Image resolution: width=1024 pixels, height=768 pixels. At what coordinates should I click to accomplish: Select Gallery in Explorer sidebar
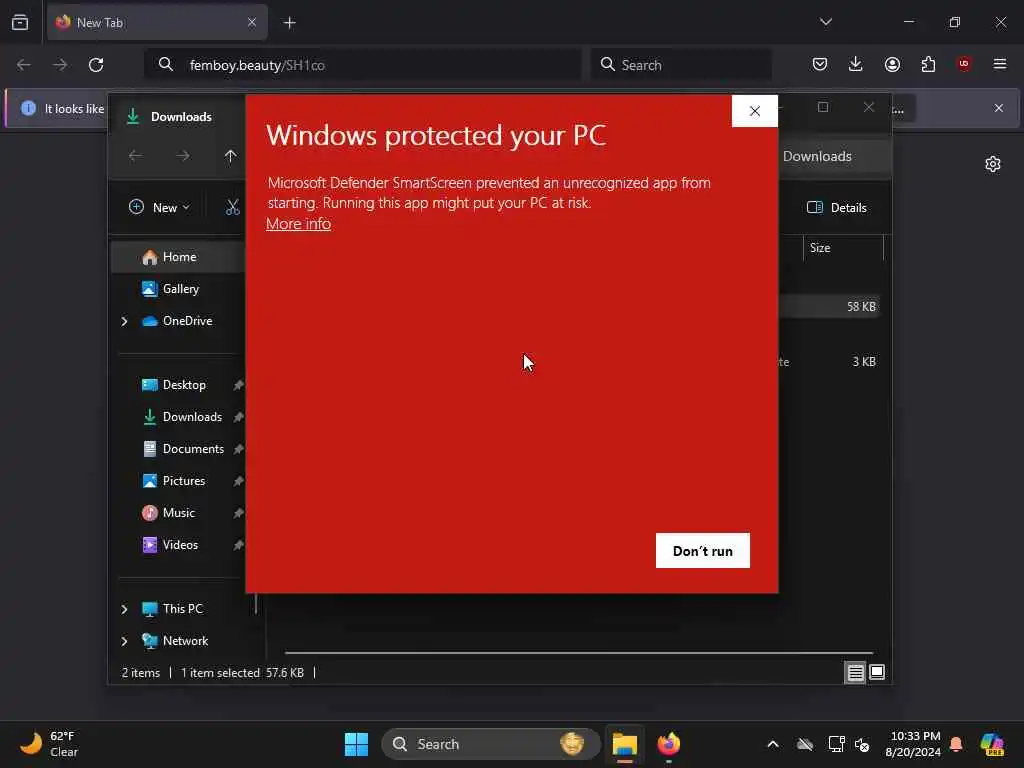[x=178, y=289]
